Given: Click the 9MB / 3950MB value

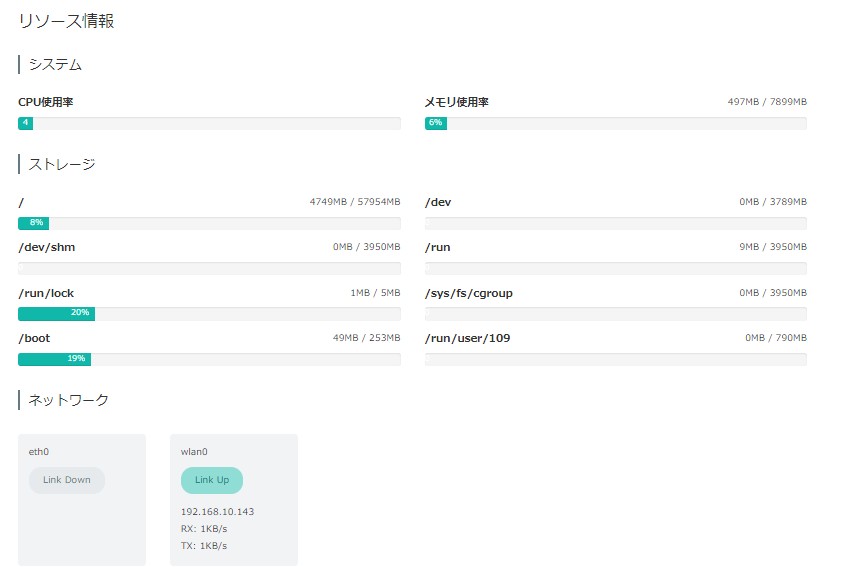Looking at the screenshot, I should click(x=773, y=247).
